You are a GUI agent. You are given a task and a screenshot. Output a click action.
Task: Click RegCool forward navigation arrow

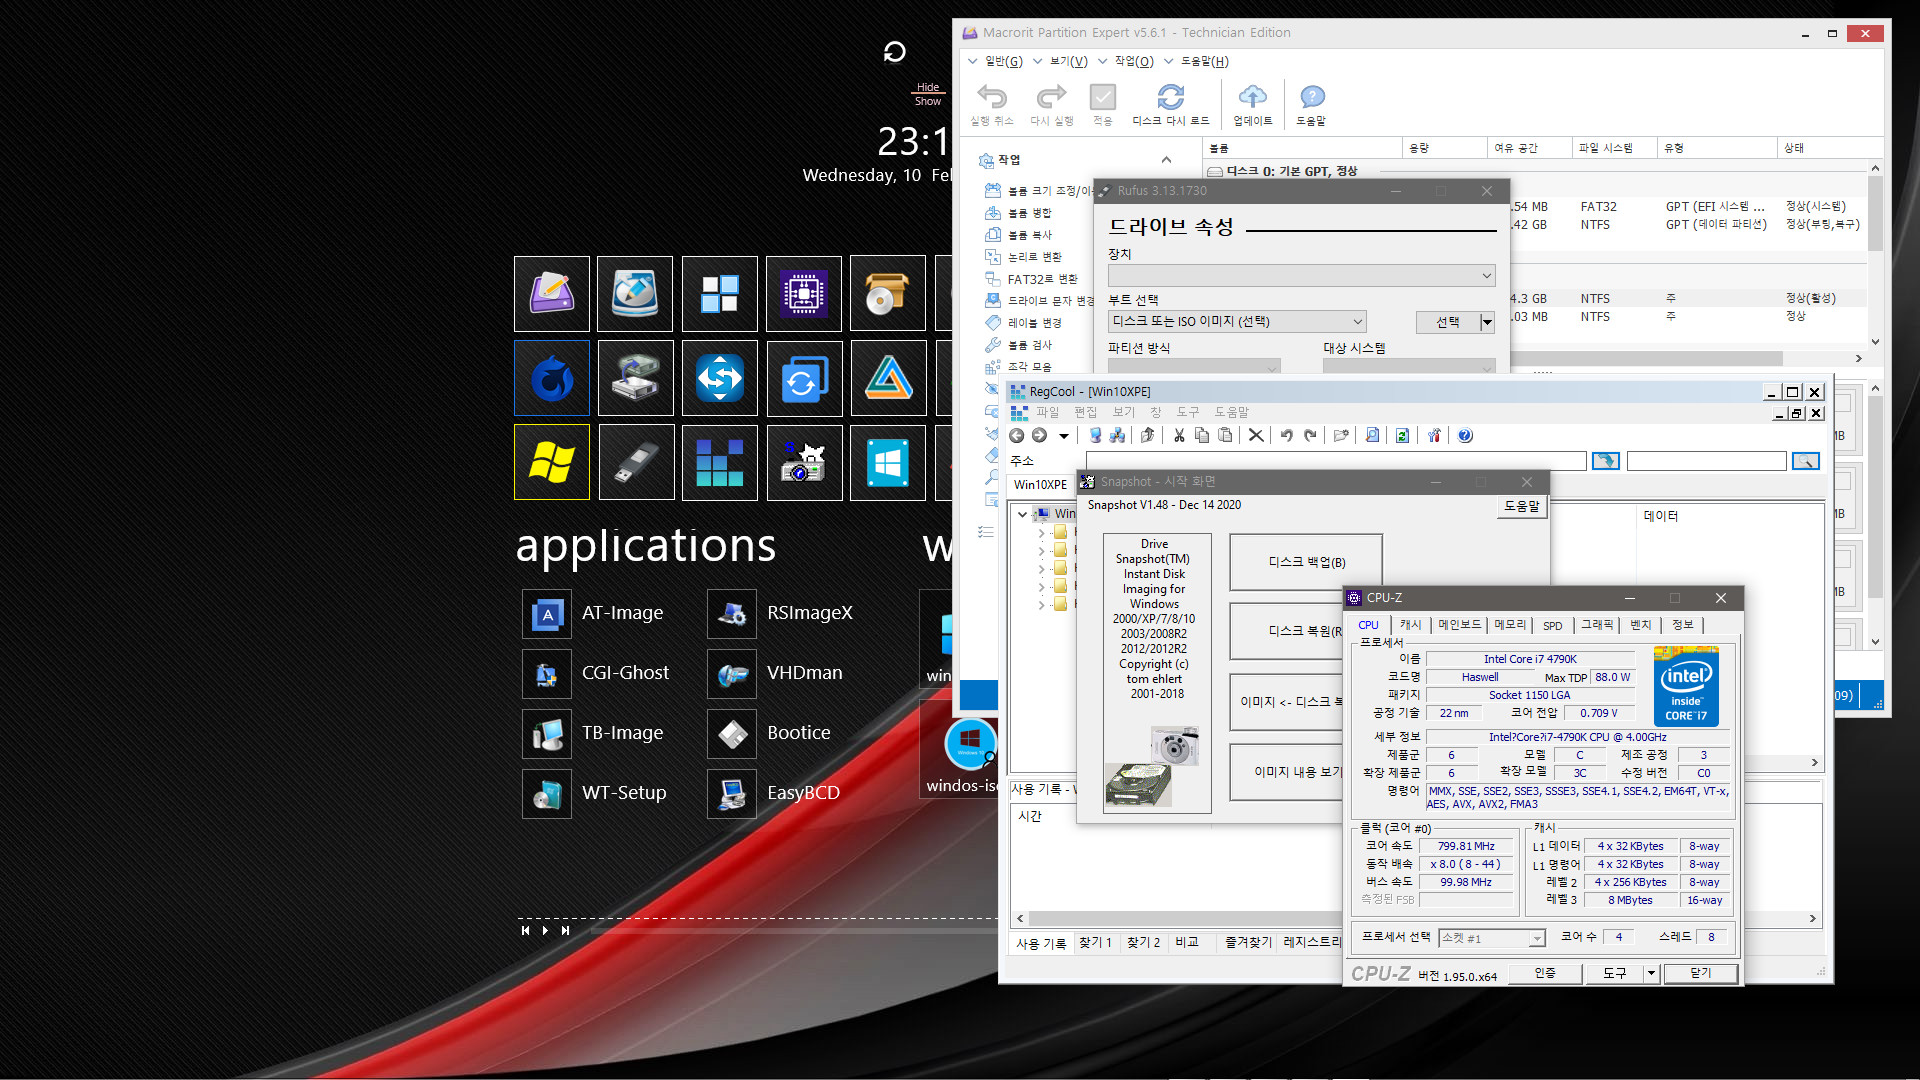click(1039, 435)
